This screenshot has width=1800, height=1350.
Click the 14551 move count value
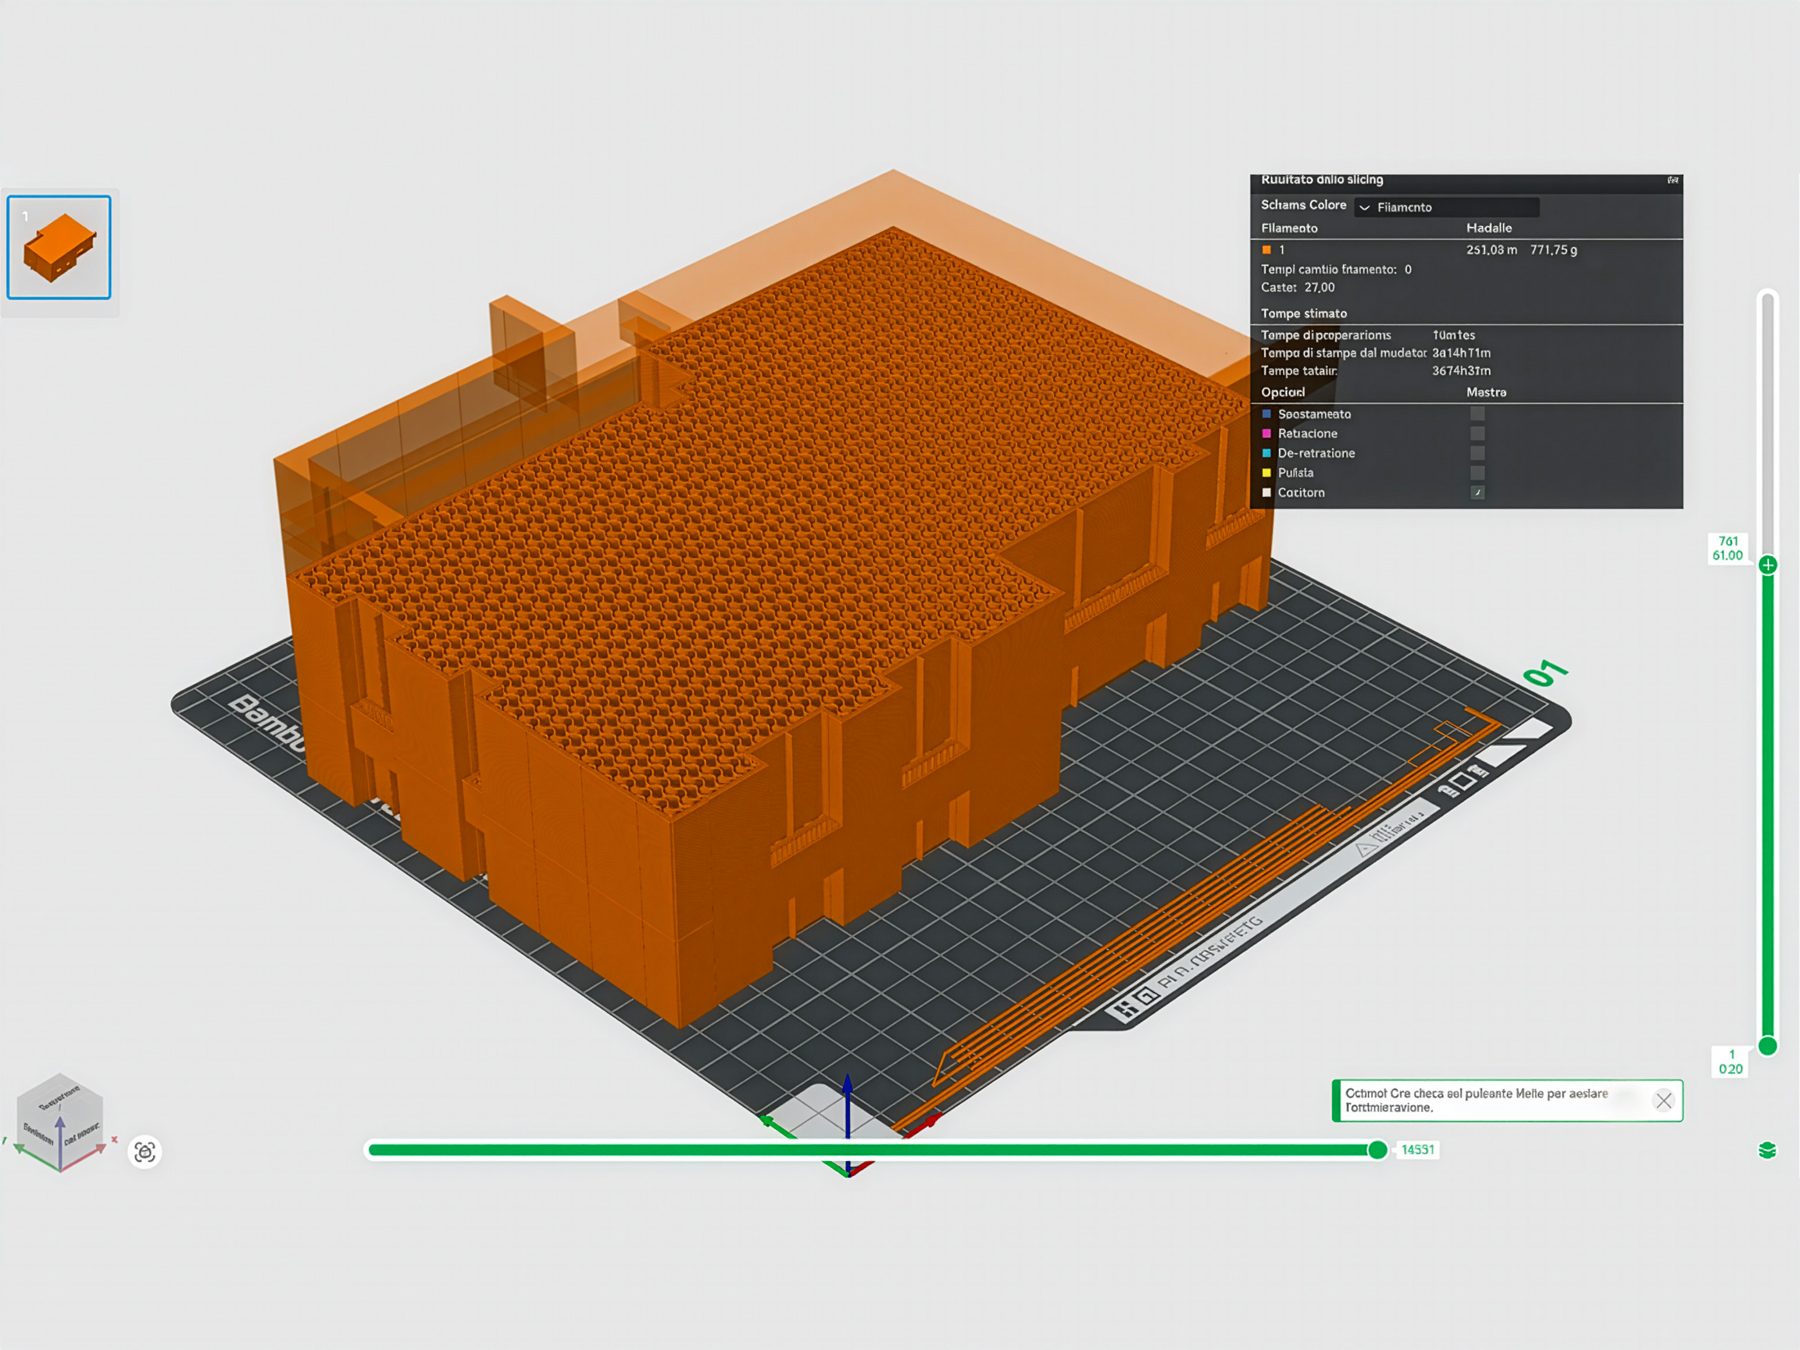point(1417,1150)
